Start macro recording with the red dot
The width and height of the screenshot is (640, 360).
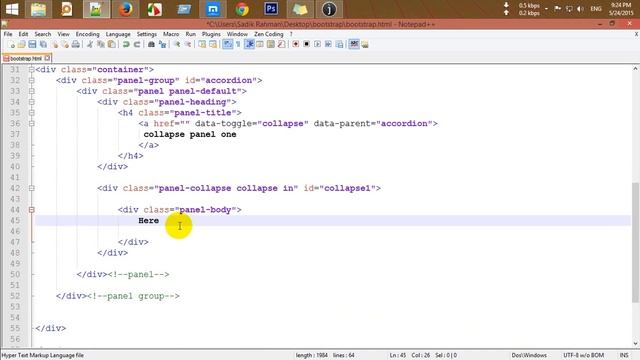tap(296, 44)
